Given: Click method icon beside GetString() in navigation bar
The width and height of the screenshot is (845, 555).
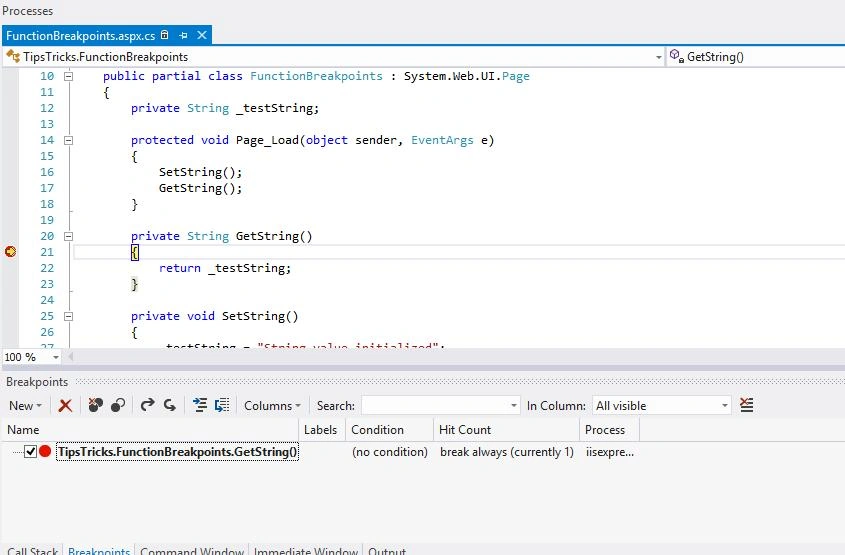Looking at the screenshot, I should tap(677, 56).
